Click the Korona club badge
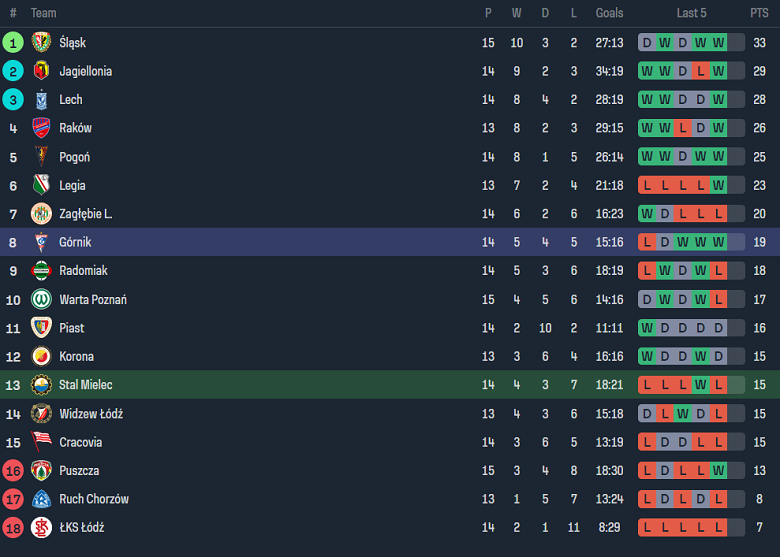Viewport: 780px width, 557px height. click(41, 356)
